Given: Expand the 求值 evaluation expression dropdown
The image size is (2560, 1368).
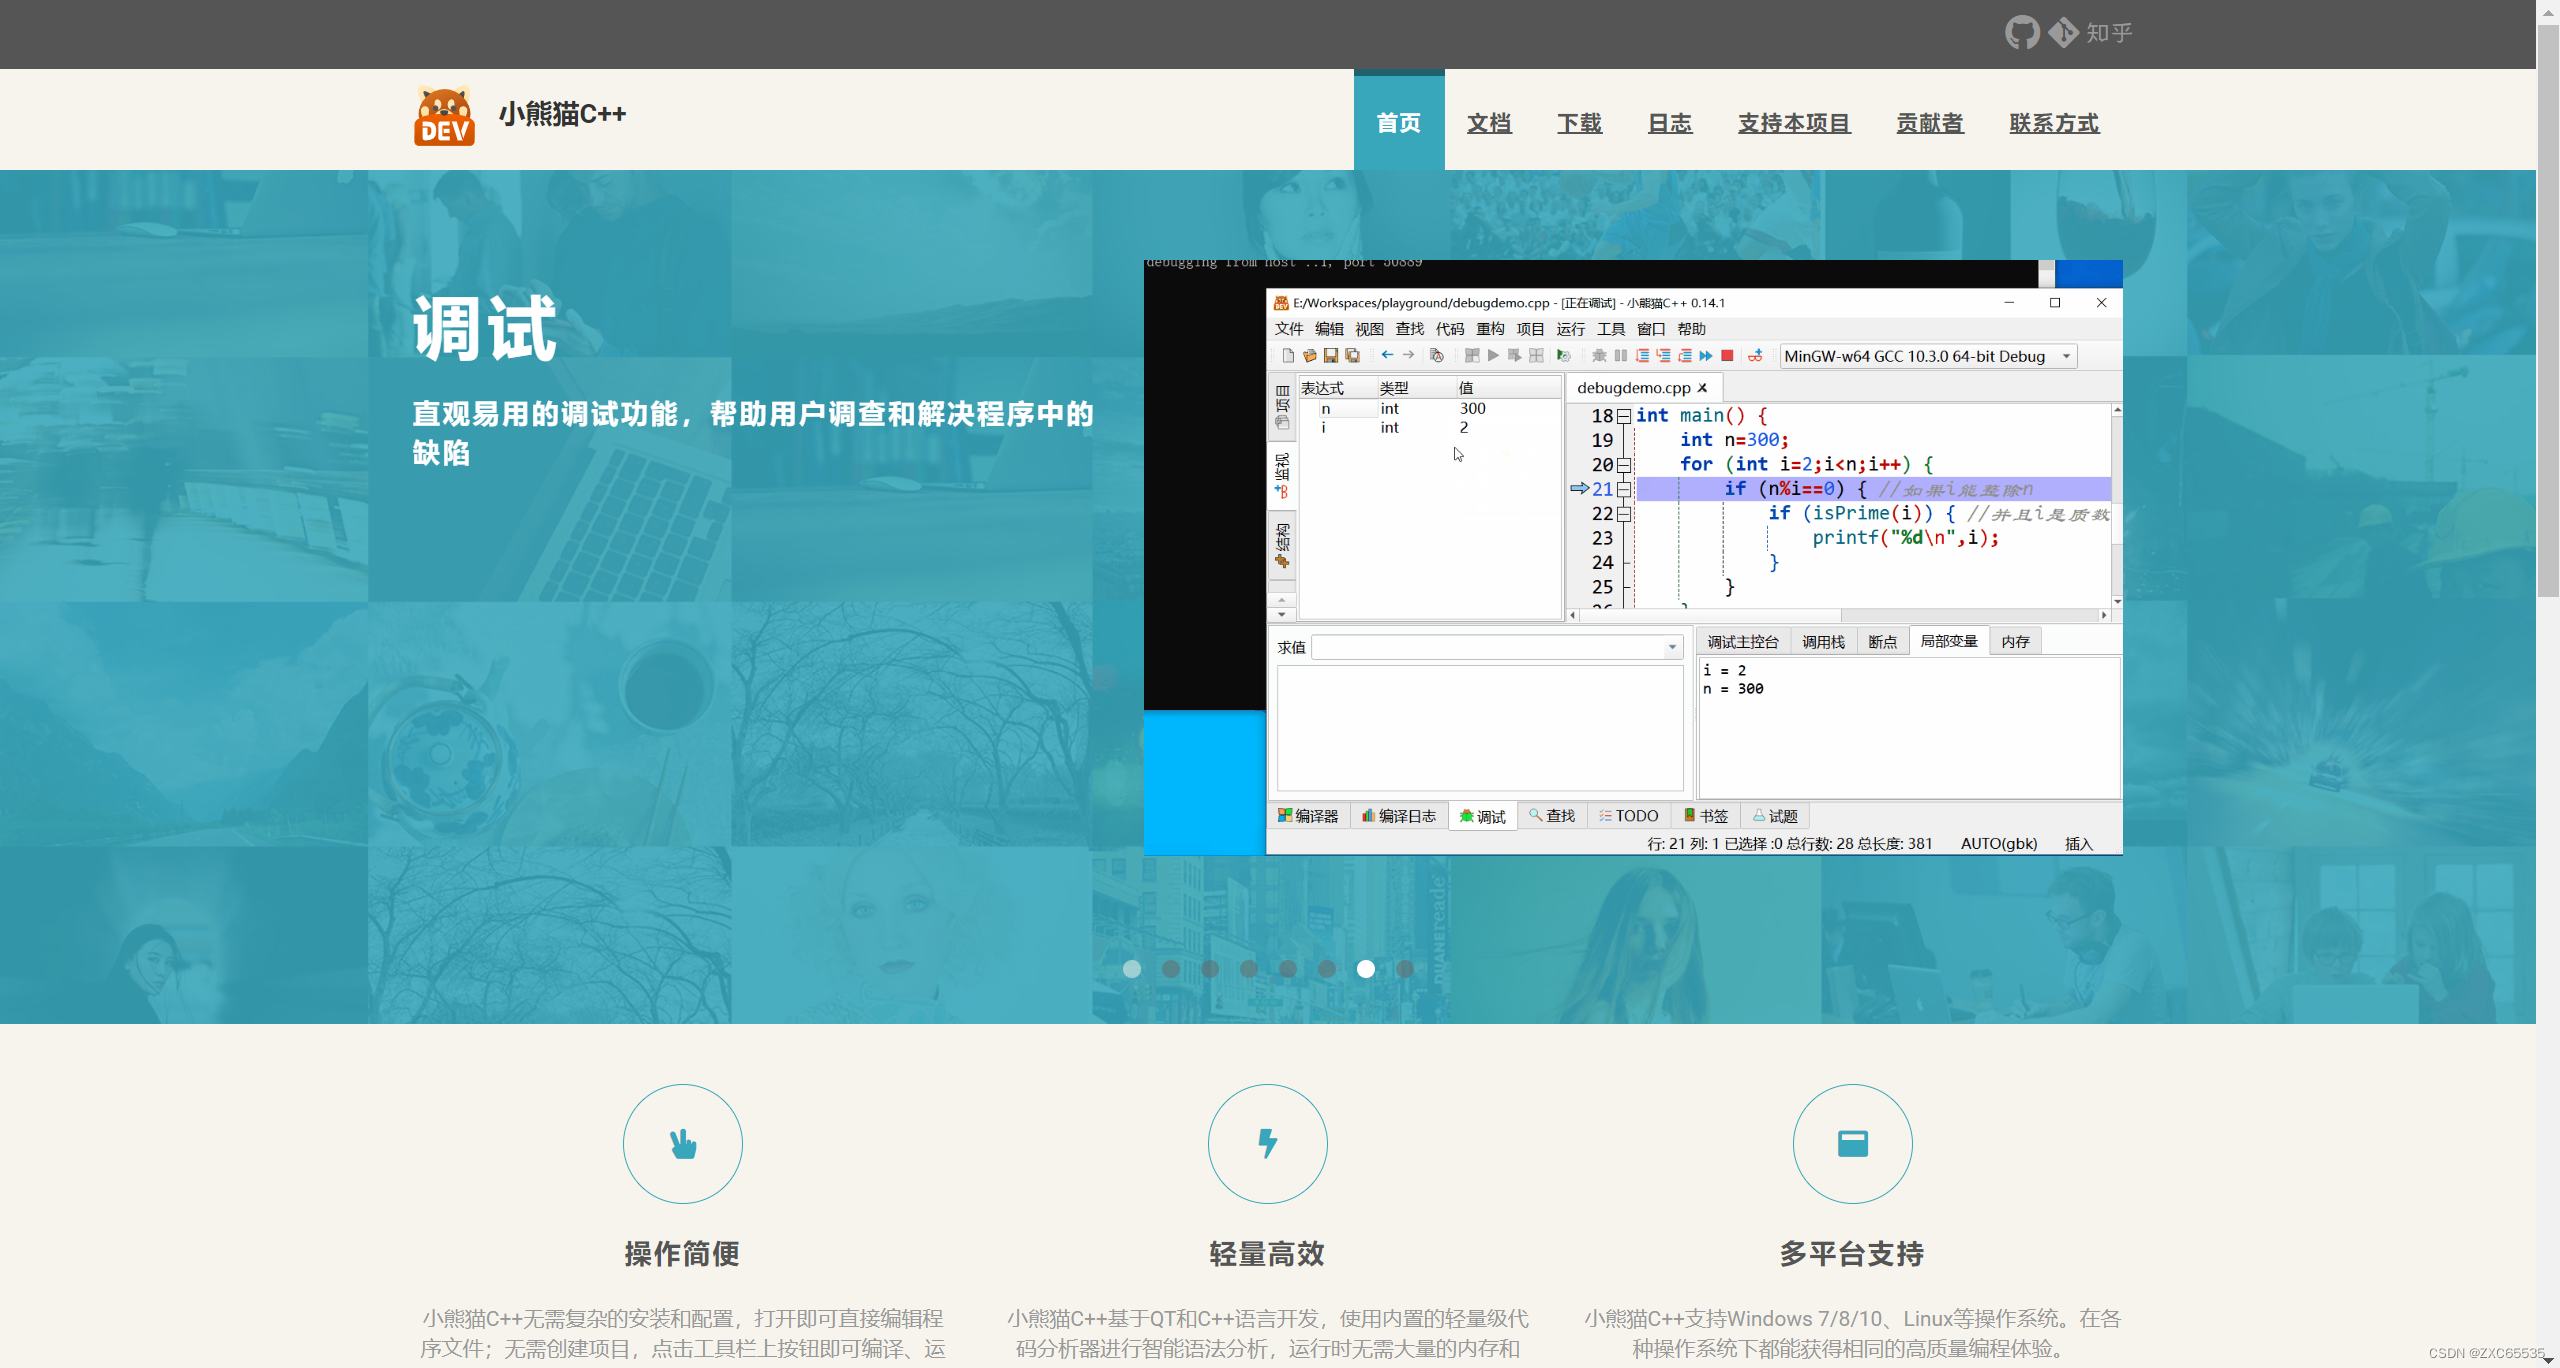Looking at the screenshot, I should pos(1672,647).
